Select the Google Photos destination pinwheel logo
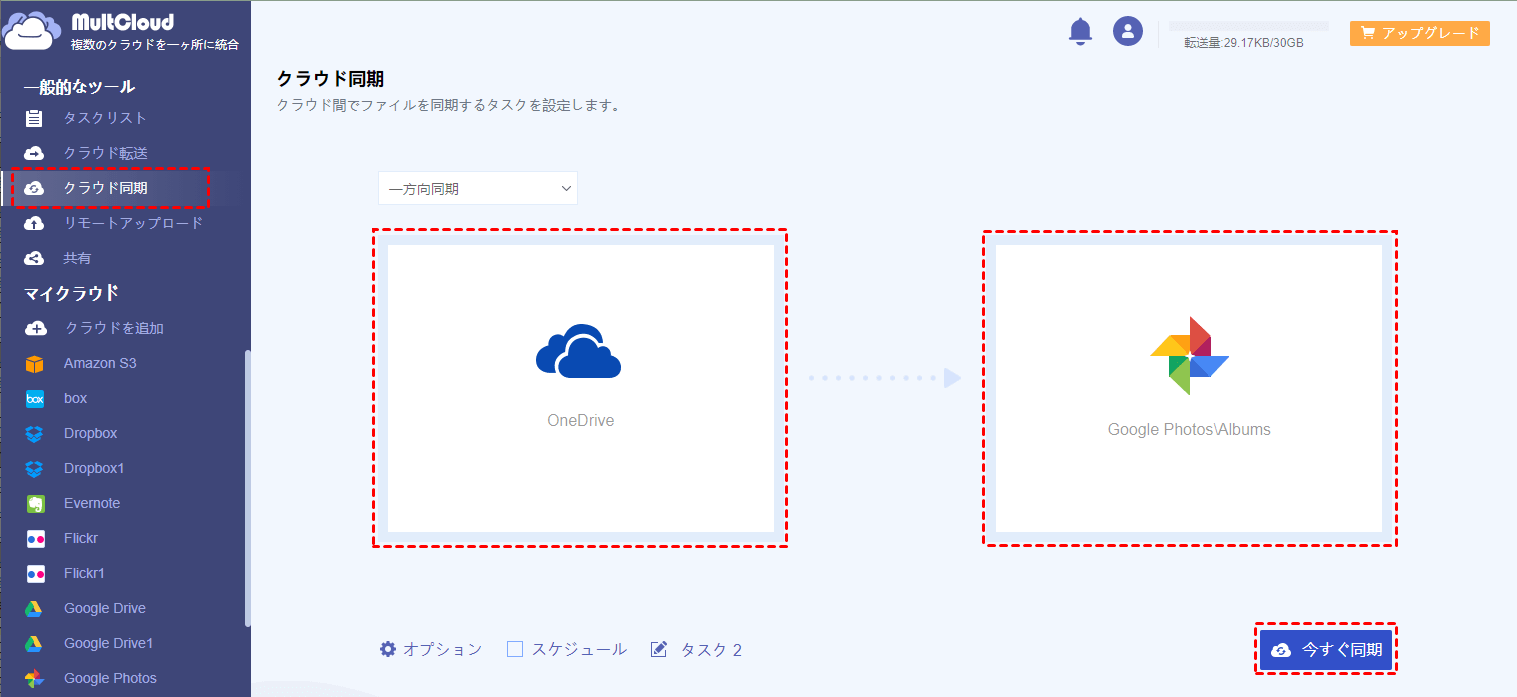1517x697 pixels. (x=1189, y=355)
